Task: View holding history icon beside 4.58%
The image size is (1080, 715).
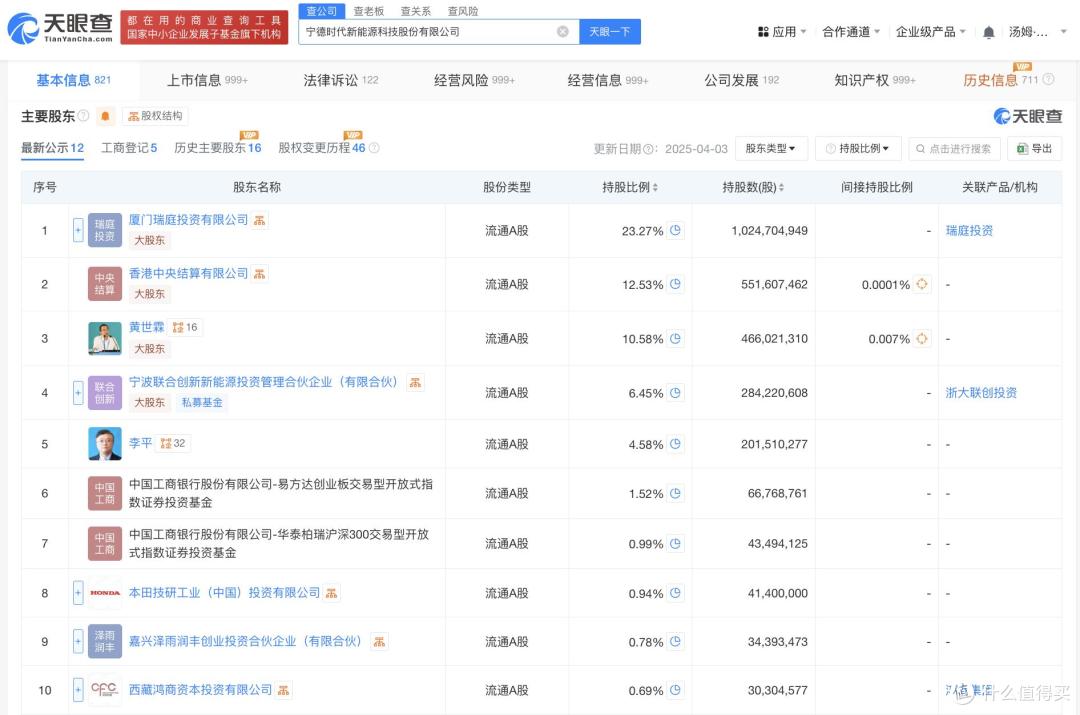Action: 676,444
